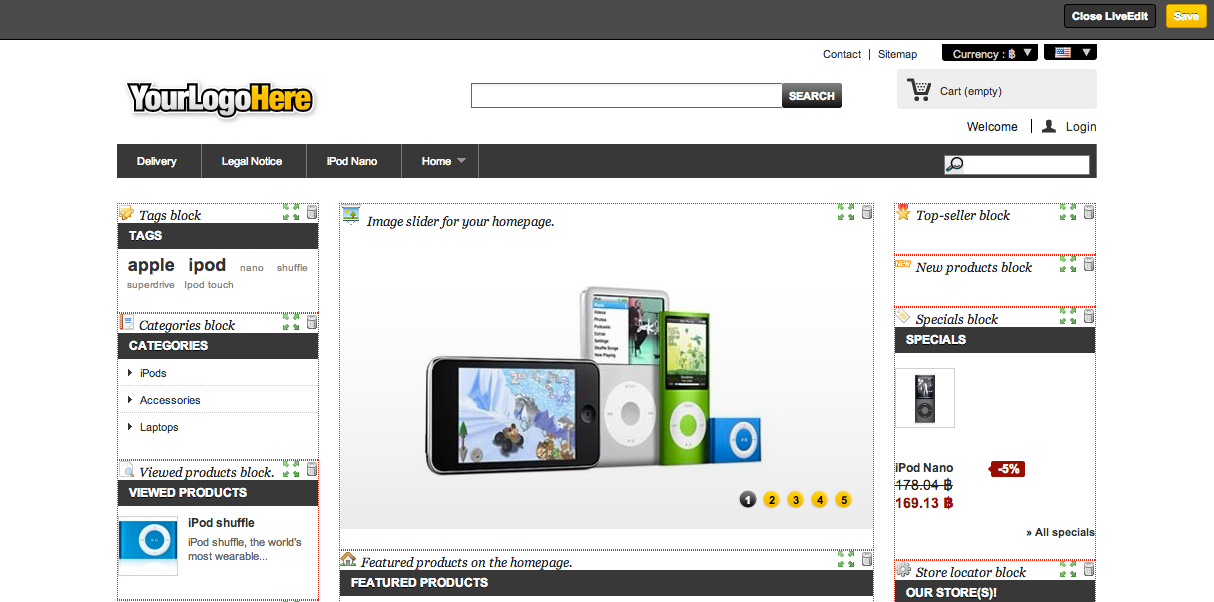Screen dimensions: 1214x602
Task: Click the YourLogoHere logo
Action: (x=220, y=98)
